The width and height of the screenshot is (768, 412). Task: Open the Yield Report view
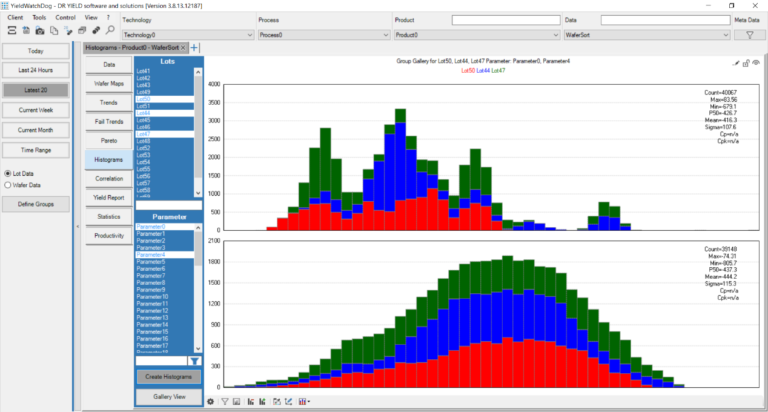click(109, 197)
